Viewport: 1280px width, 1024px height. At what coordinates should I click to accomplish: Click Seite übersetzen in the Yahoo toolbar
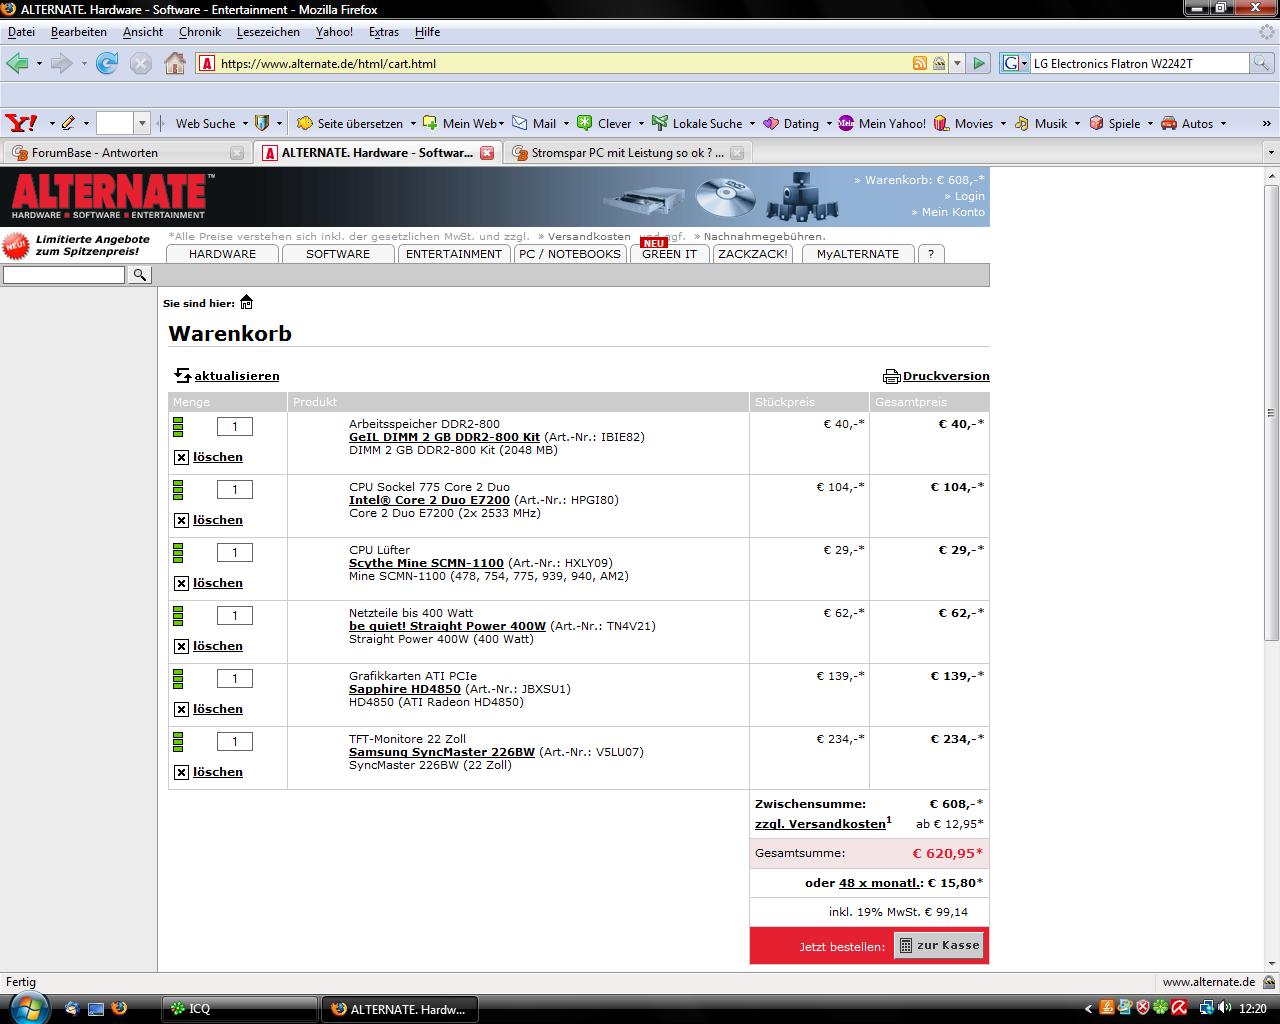350,123
